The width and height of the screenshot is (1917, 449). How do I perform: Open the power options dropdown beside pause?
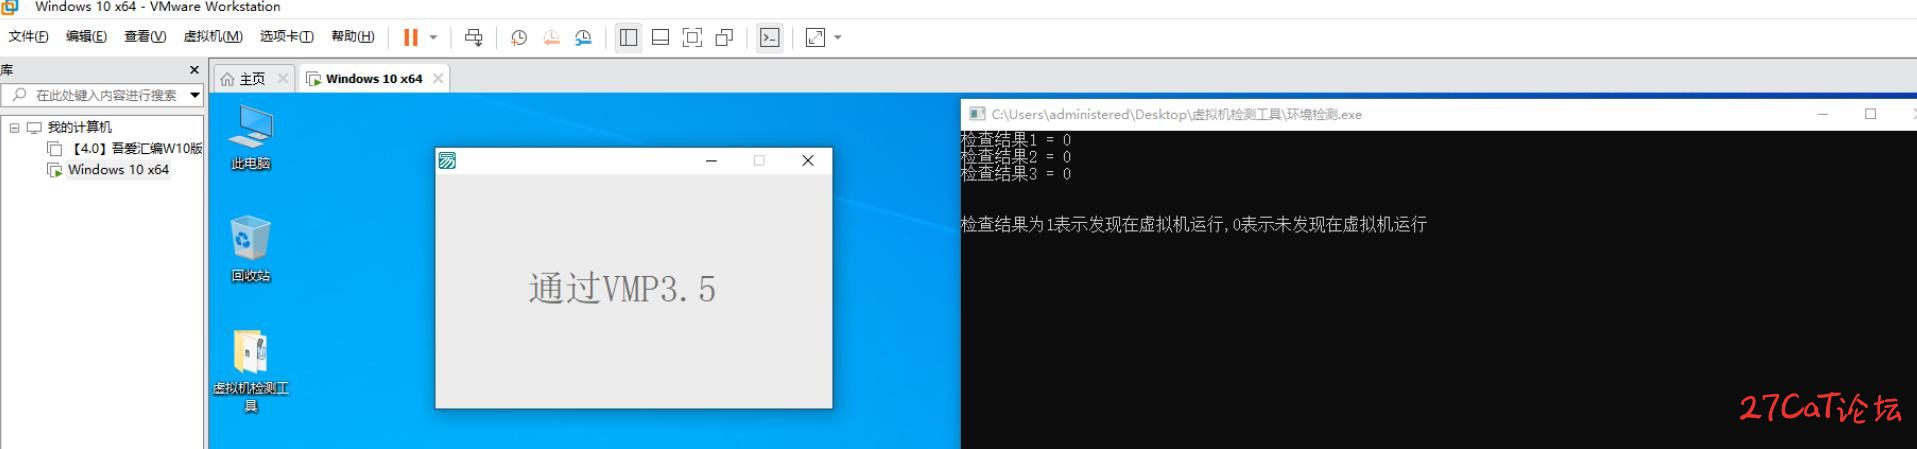click(433, 37)
